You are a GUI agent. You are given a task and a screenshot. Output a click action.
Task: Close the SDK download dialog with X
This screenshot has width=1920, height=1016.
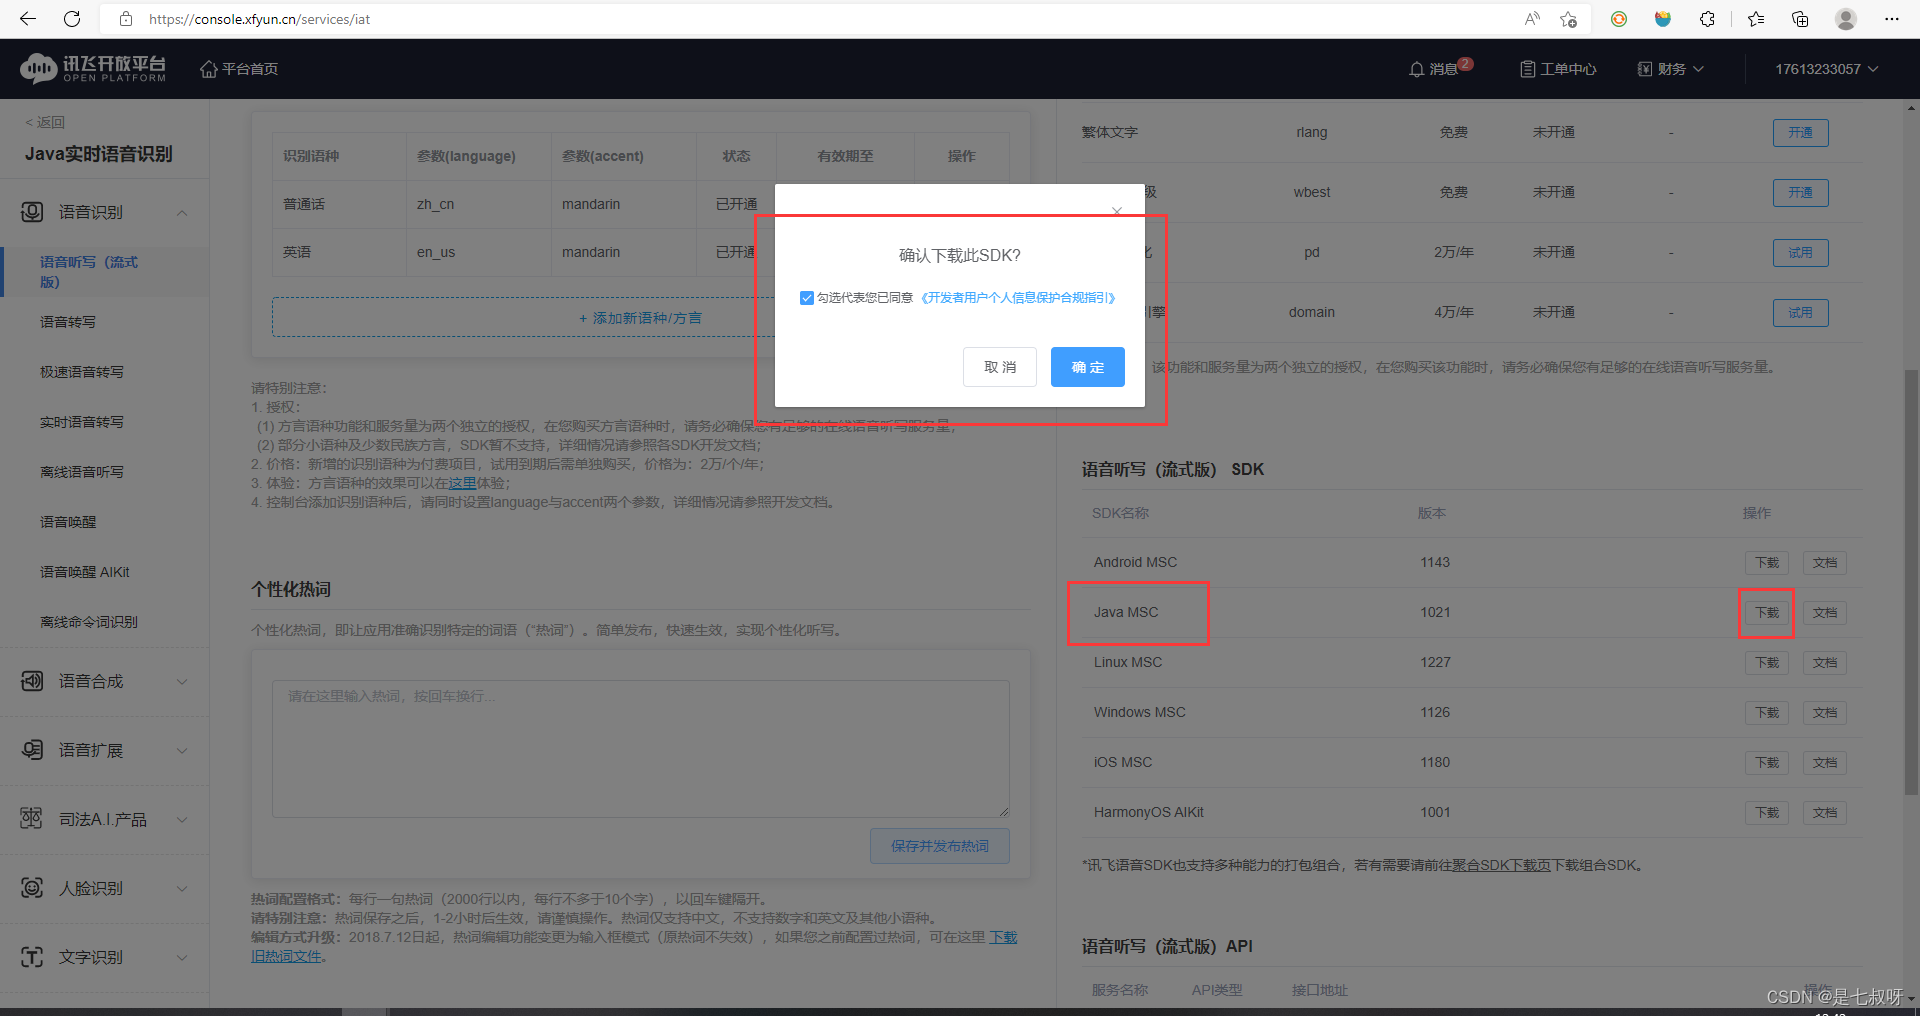[1117, 211]
